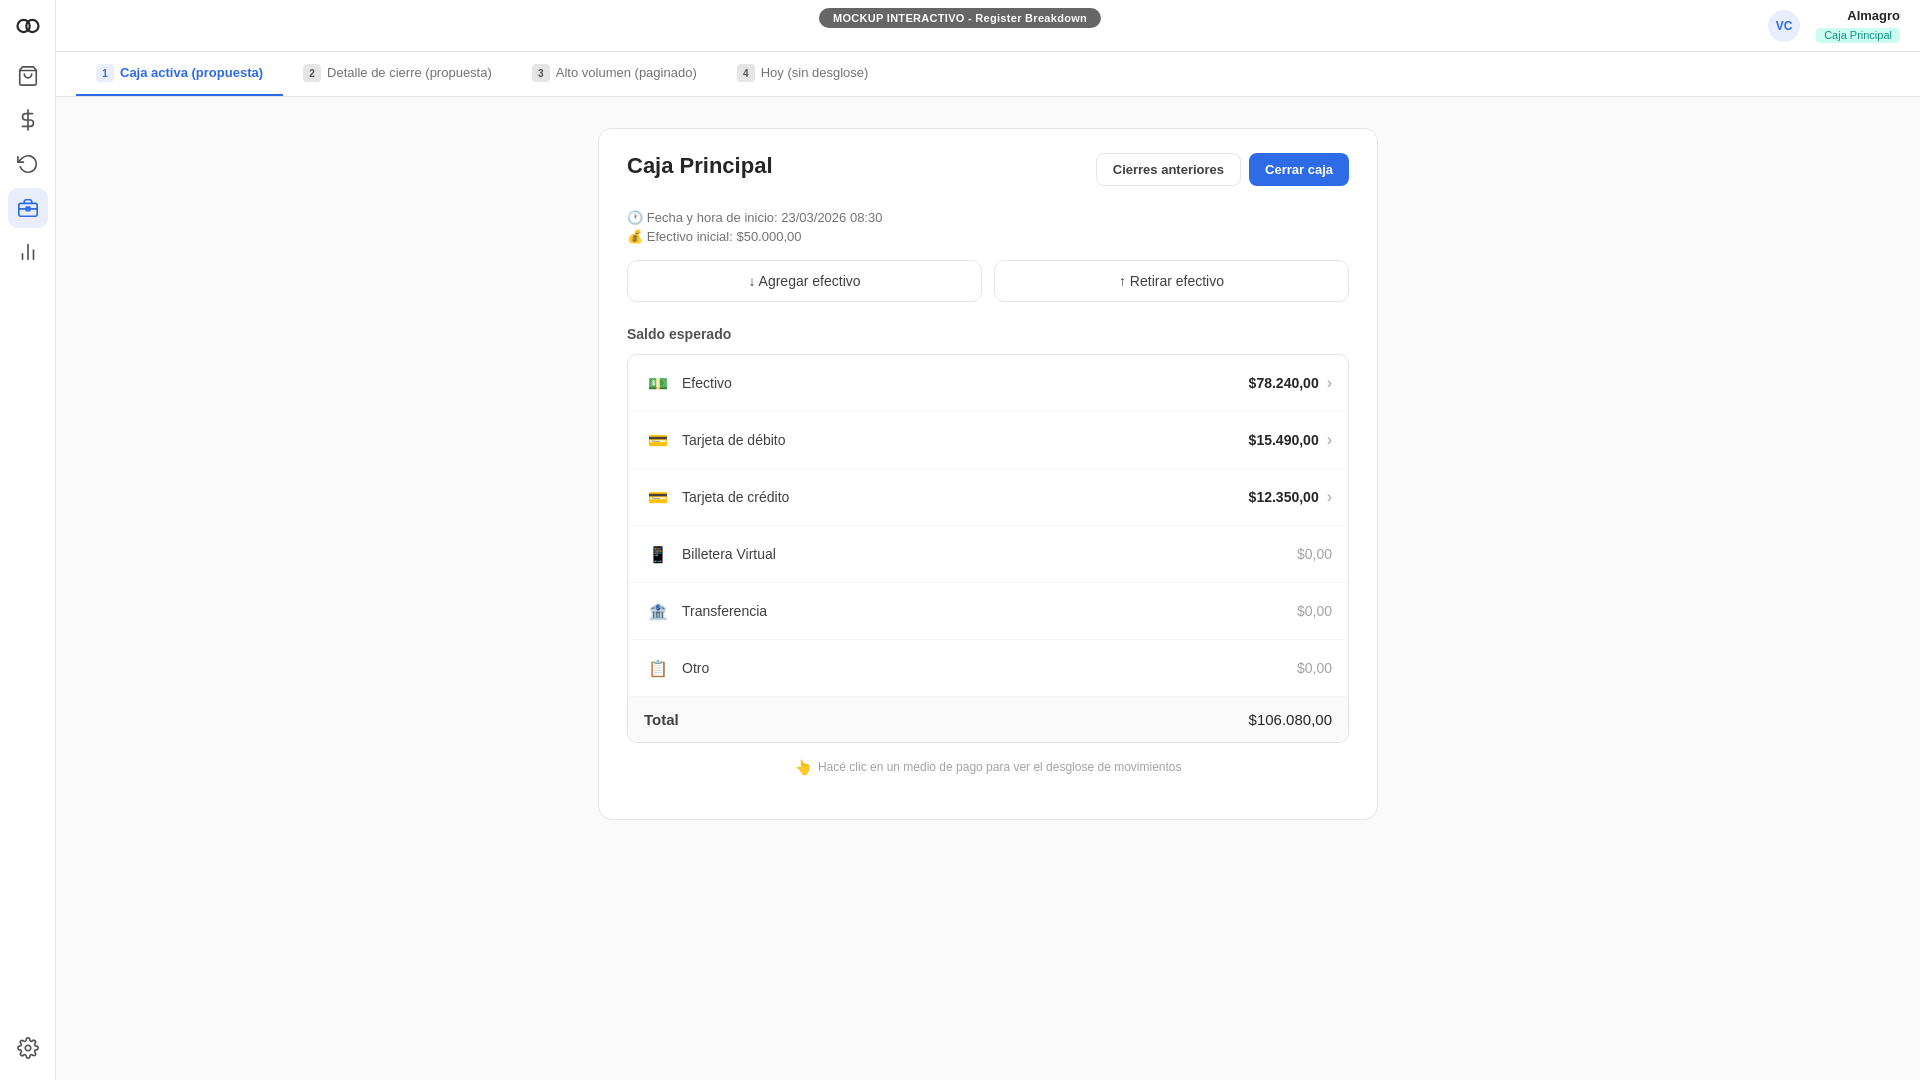Expand the Tarjeta de débito chevron
The height and width of the screenshot is (1080, 1920).
[1329, 440]
